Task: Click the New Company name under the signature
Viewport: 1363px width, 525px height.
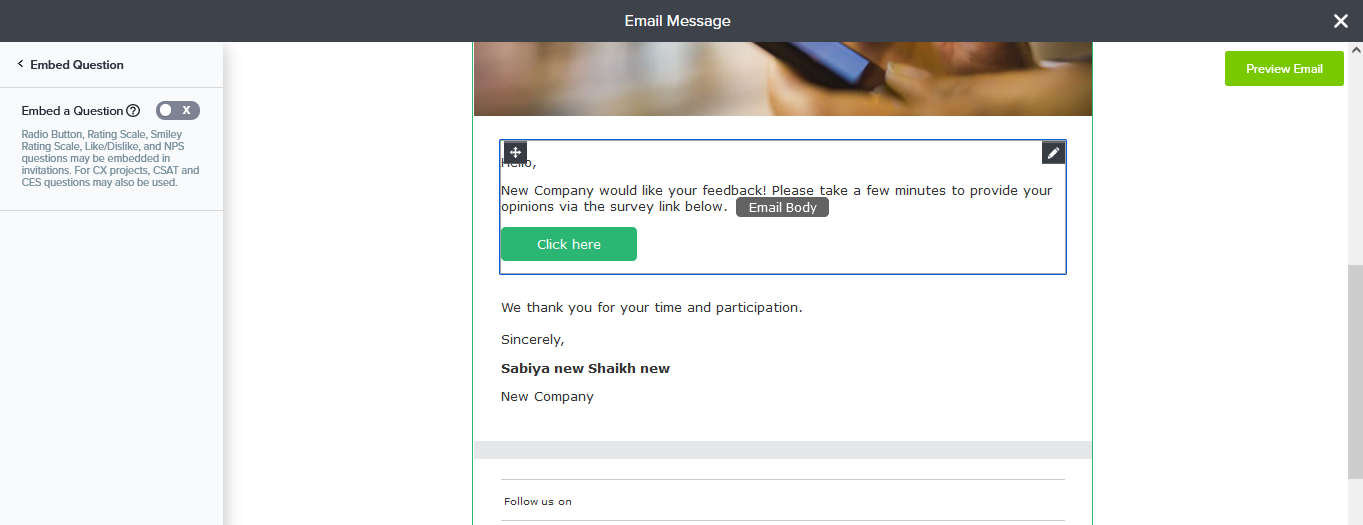Action: pyautogui.click(x=547, y=397)
